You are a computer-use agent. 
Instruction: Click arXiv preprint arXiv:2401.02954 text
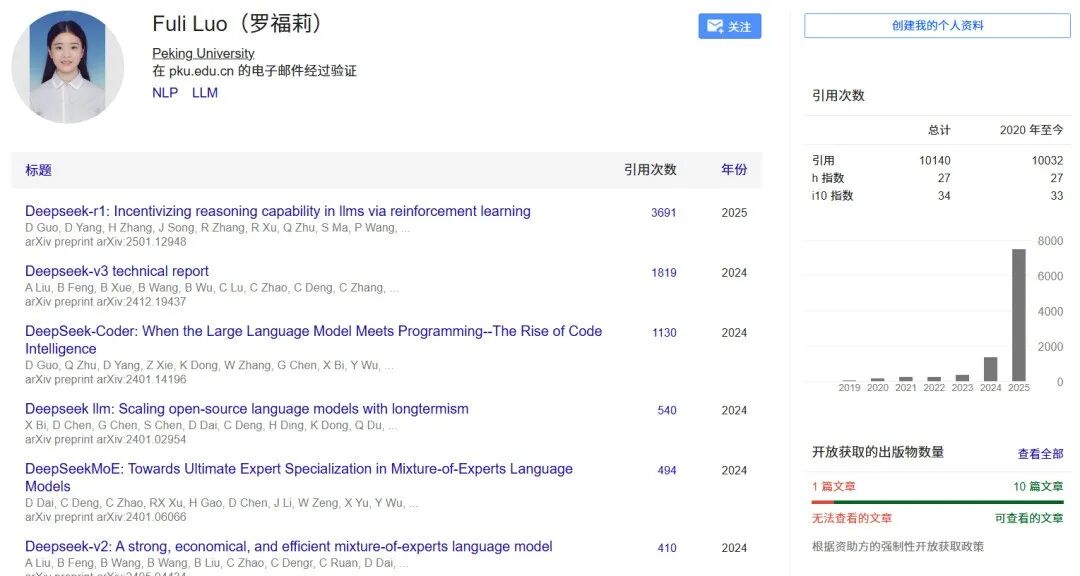pos(105,440)
